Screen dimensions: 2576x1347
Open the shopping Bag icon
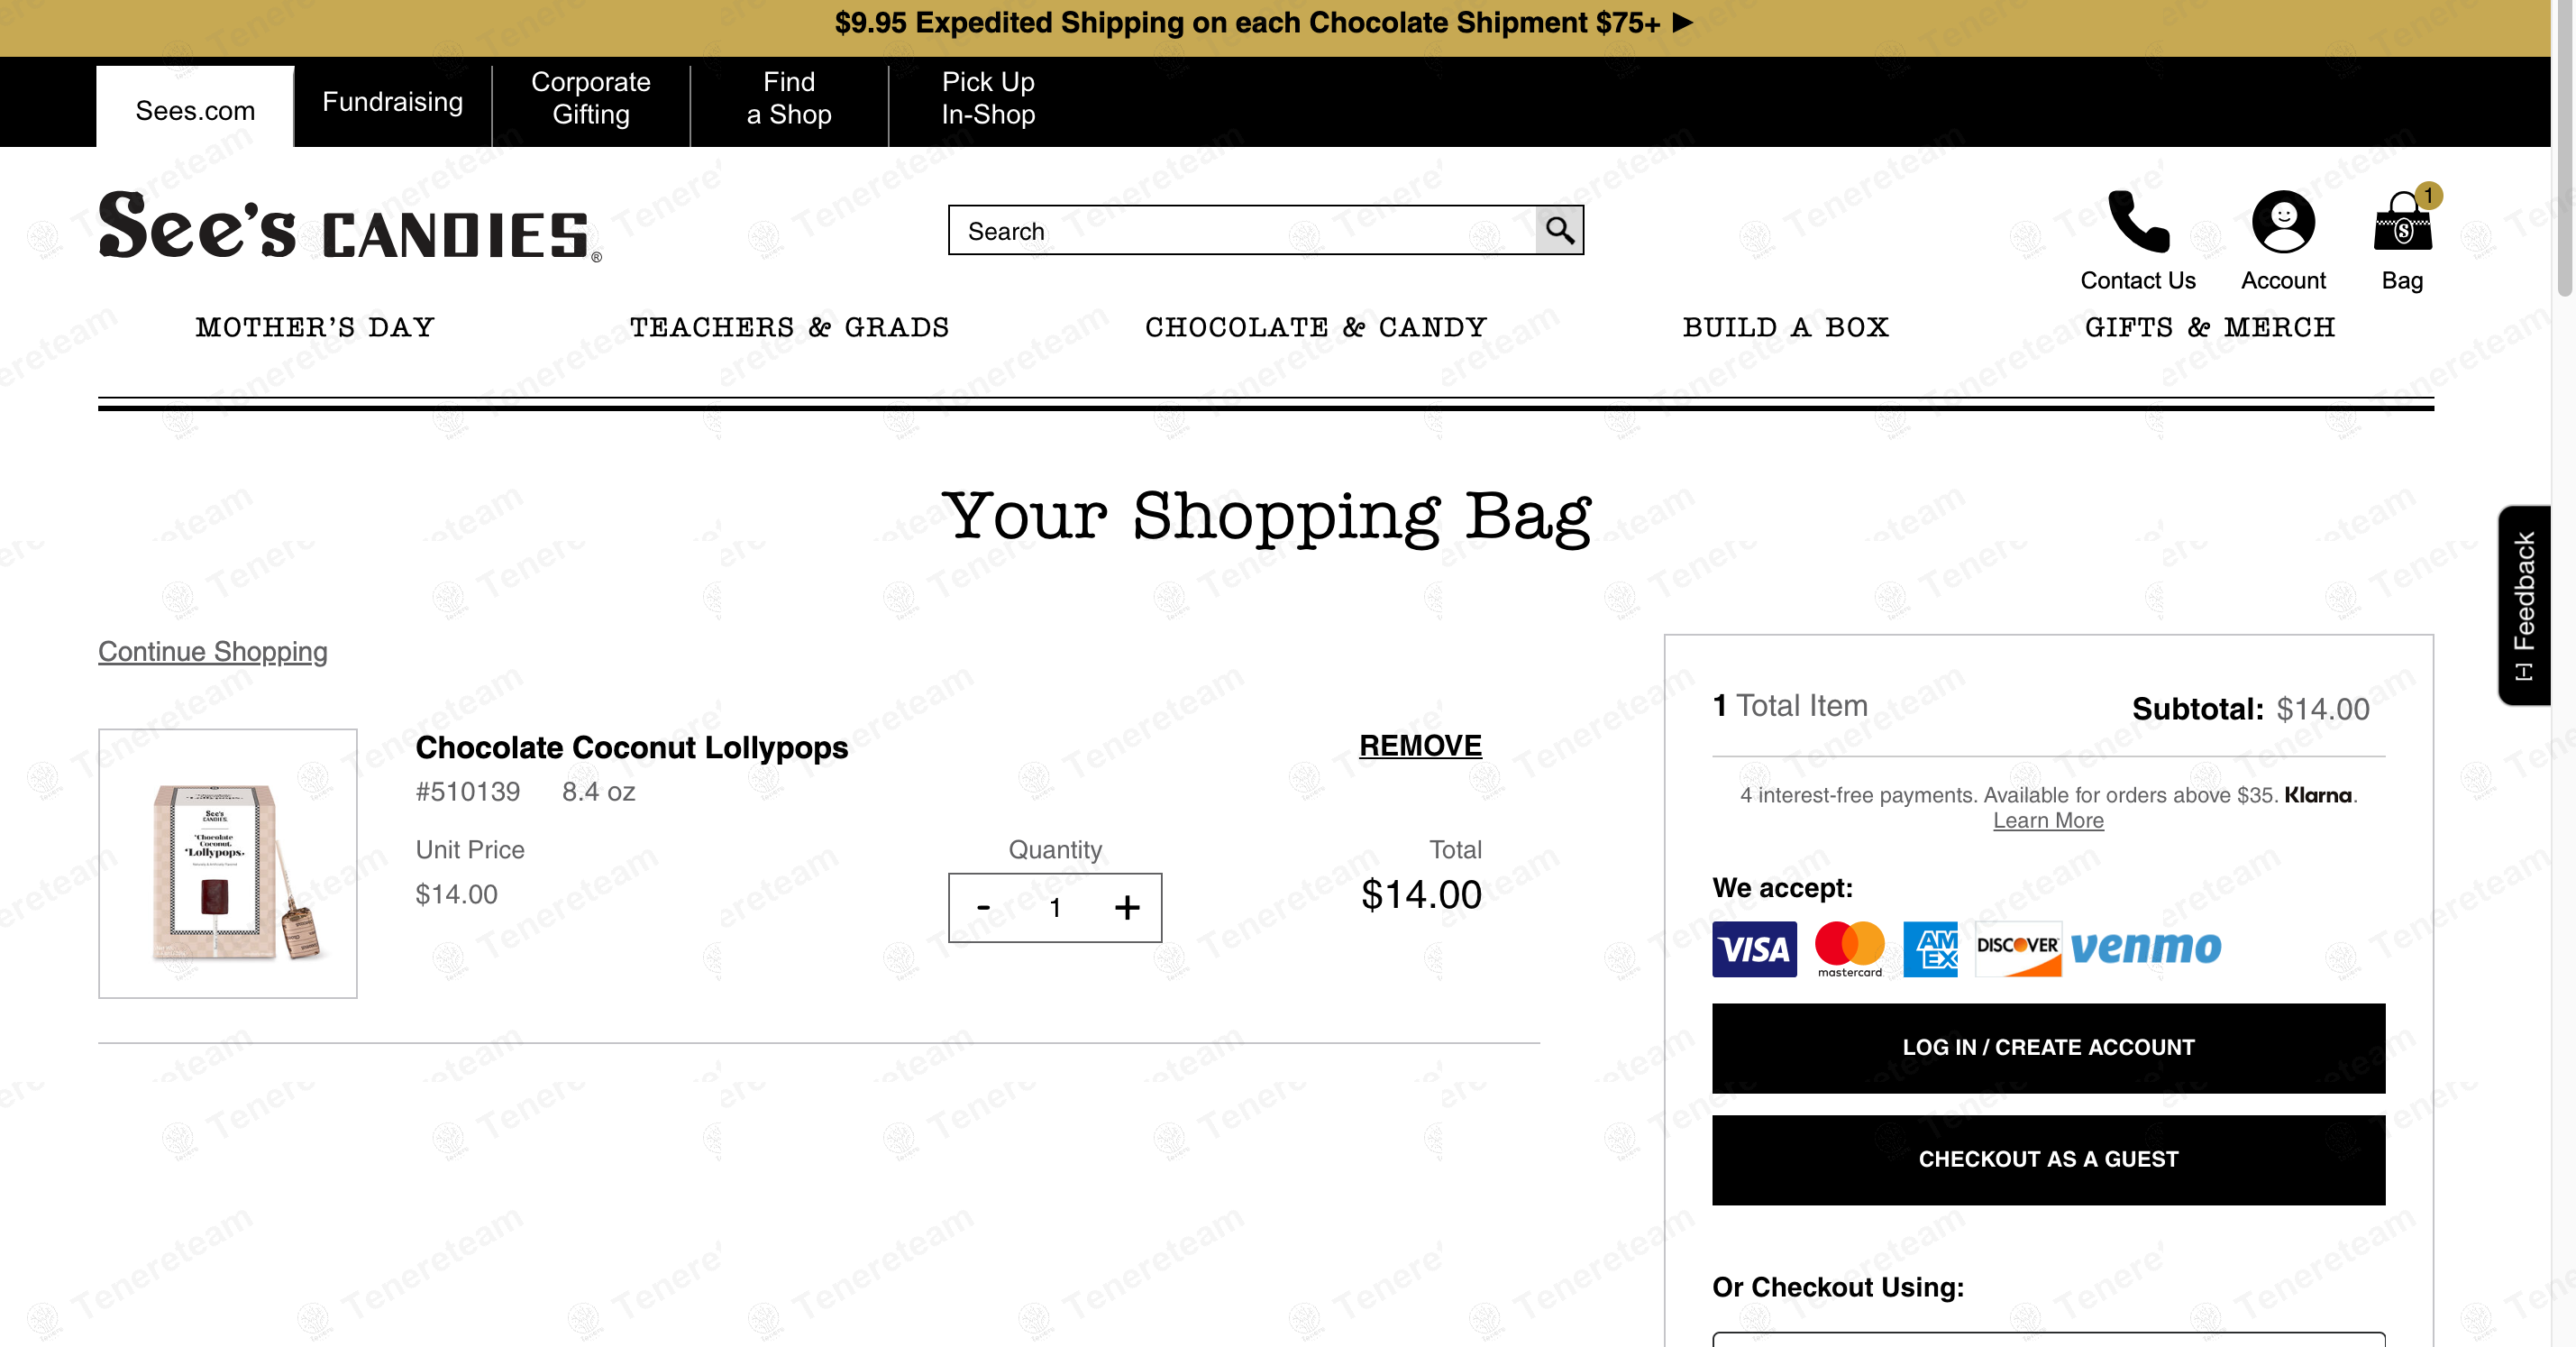pos(2402,222)
